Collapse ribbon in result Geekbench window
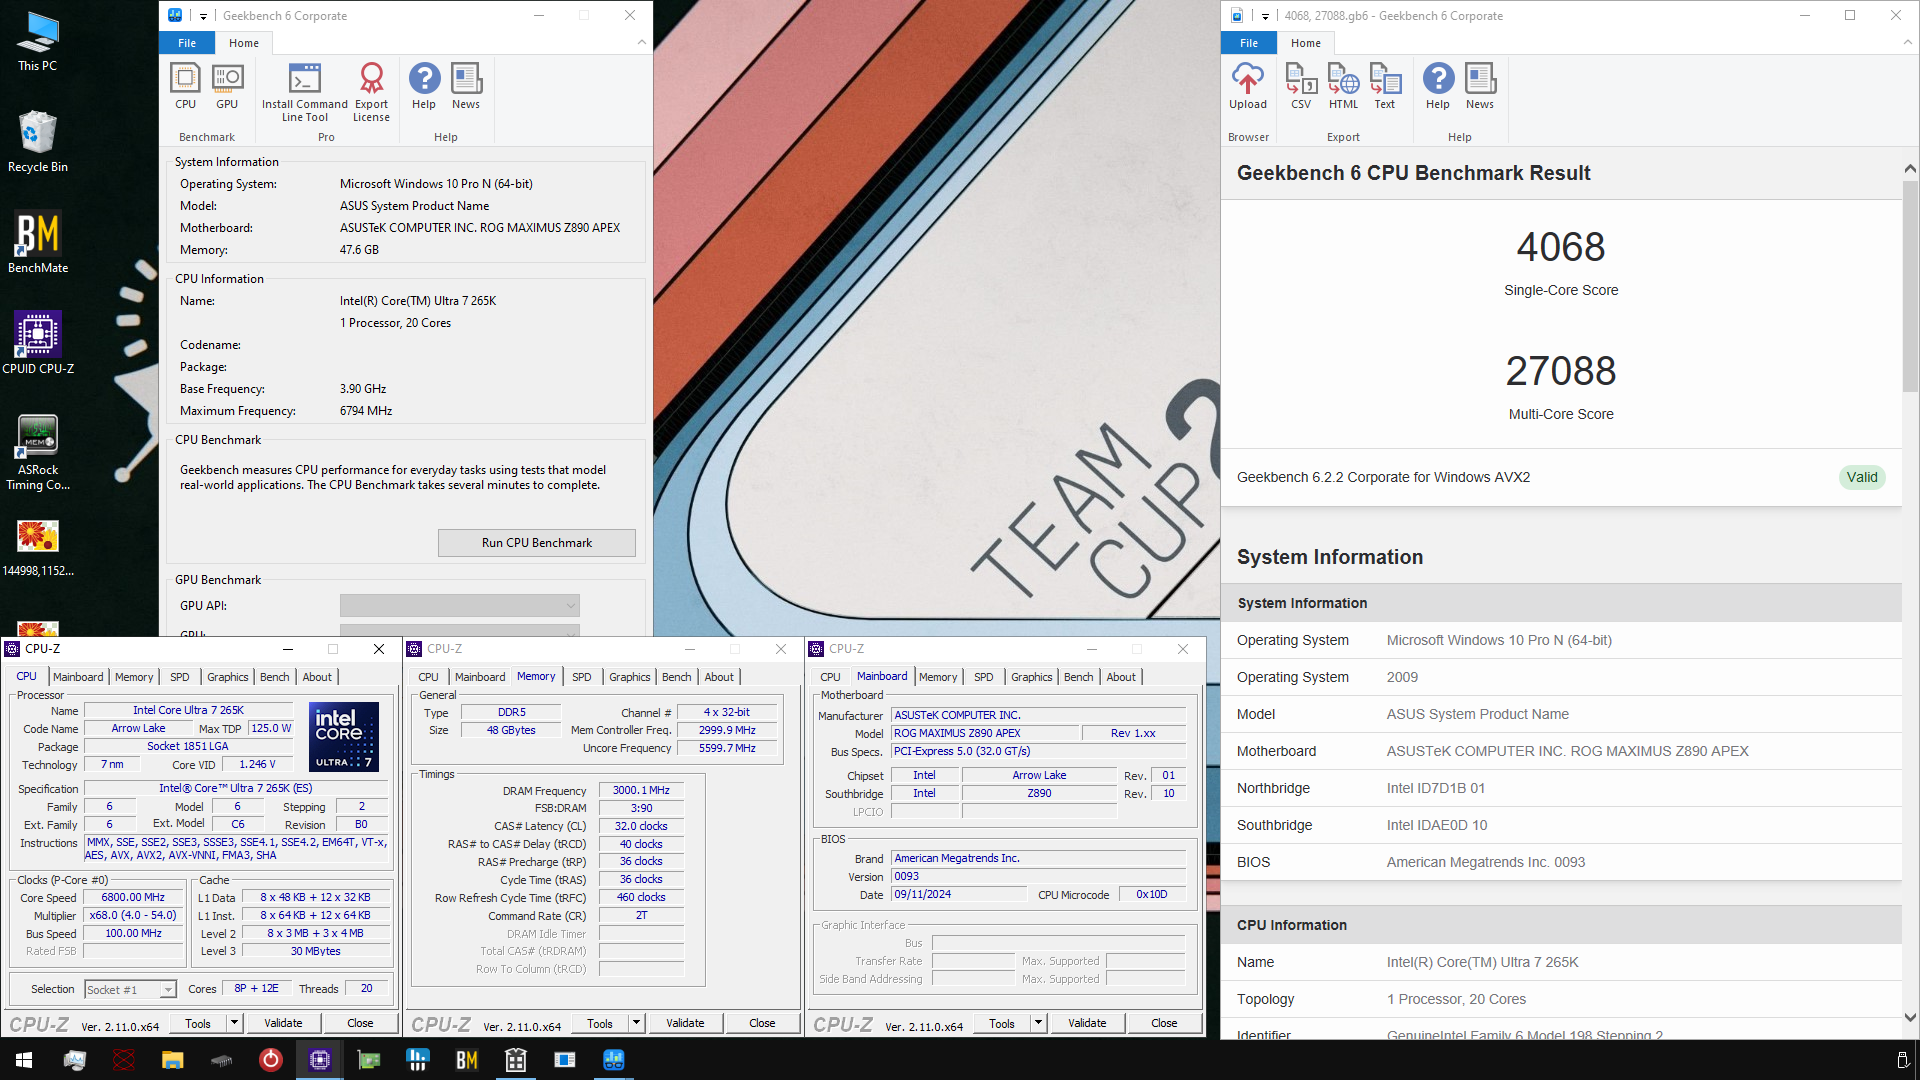Screen dimensions: 1920x1080 (x=1908, y=43)
